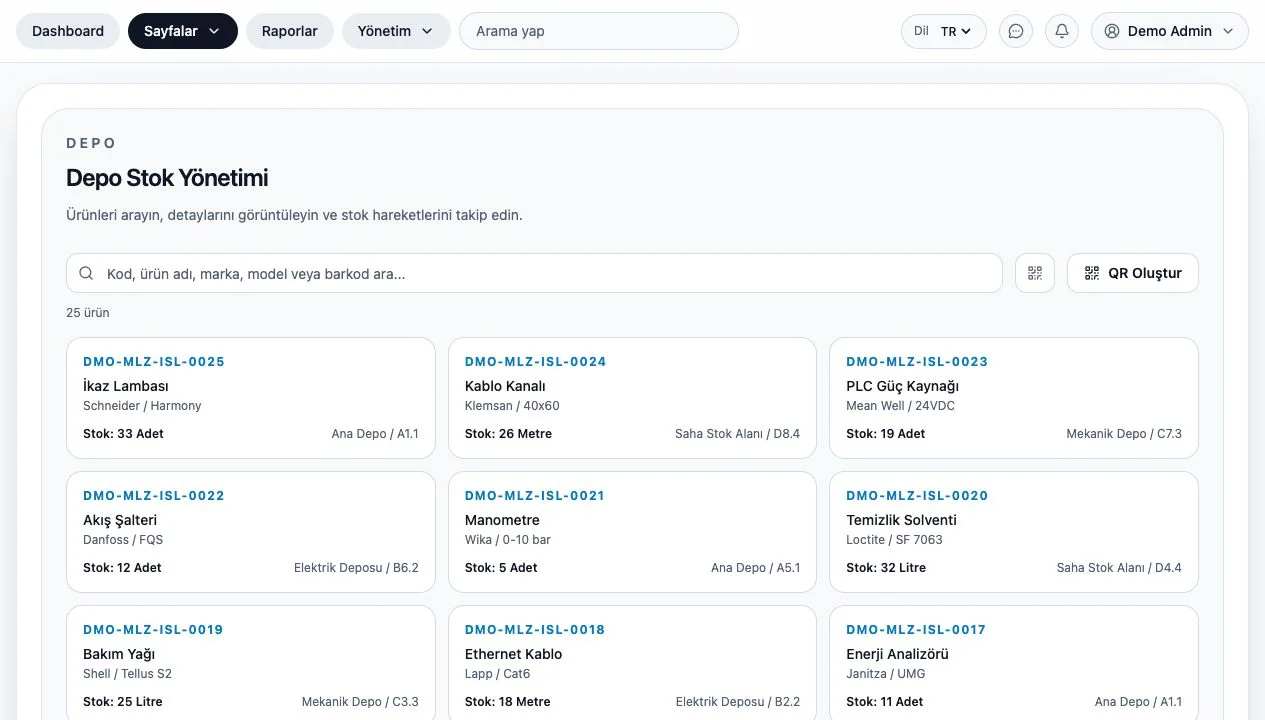Open the Raporlar page

click(x=290, y=31)
